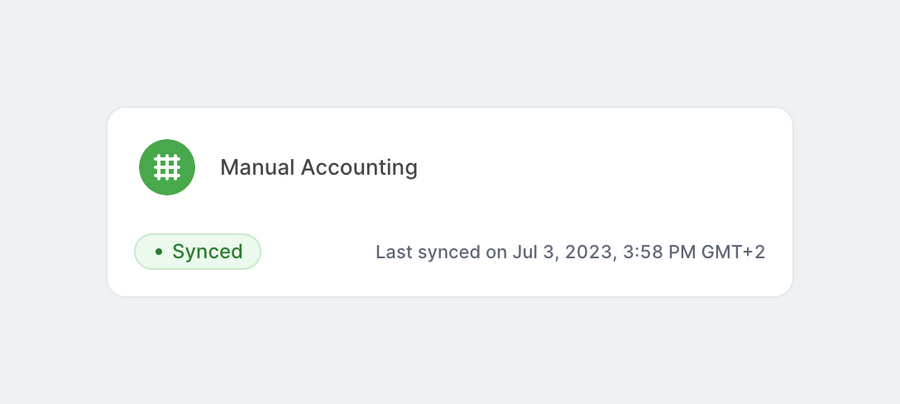
Task: Click the "Jul 3, 2023" sync date
Action: [x=562, y=252]
